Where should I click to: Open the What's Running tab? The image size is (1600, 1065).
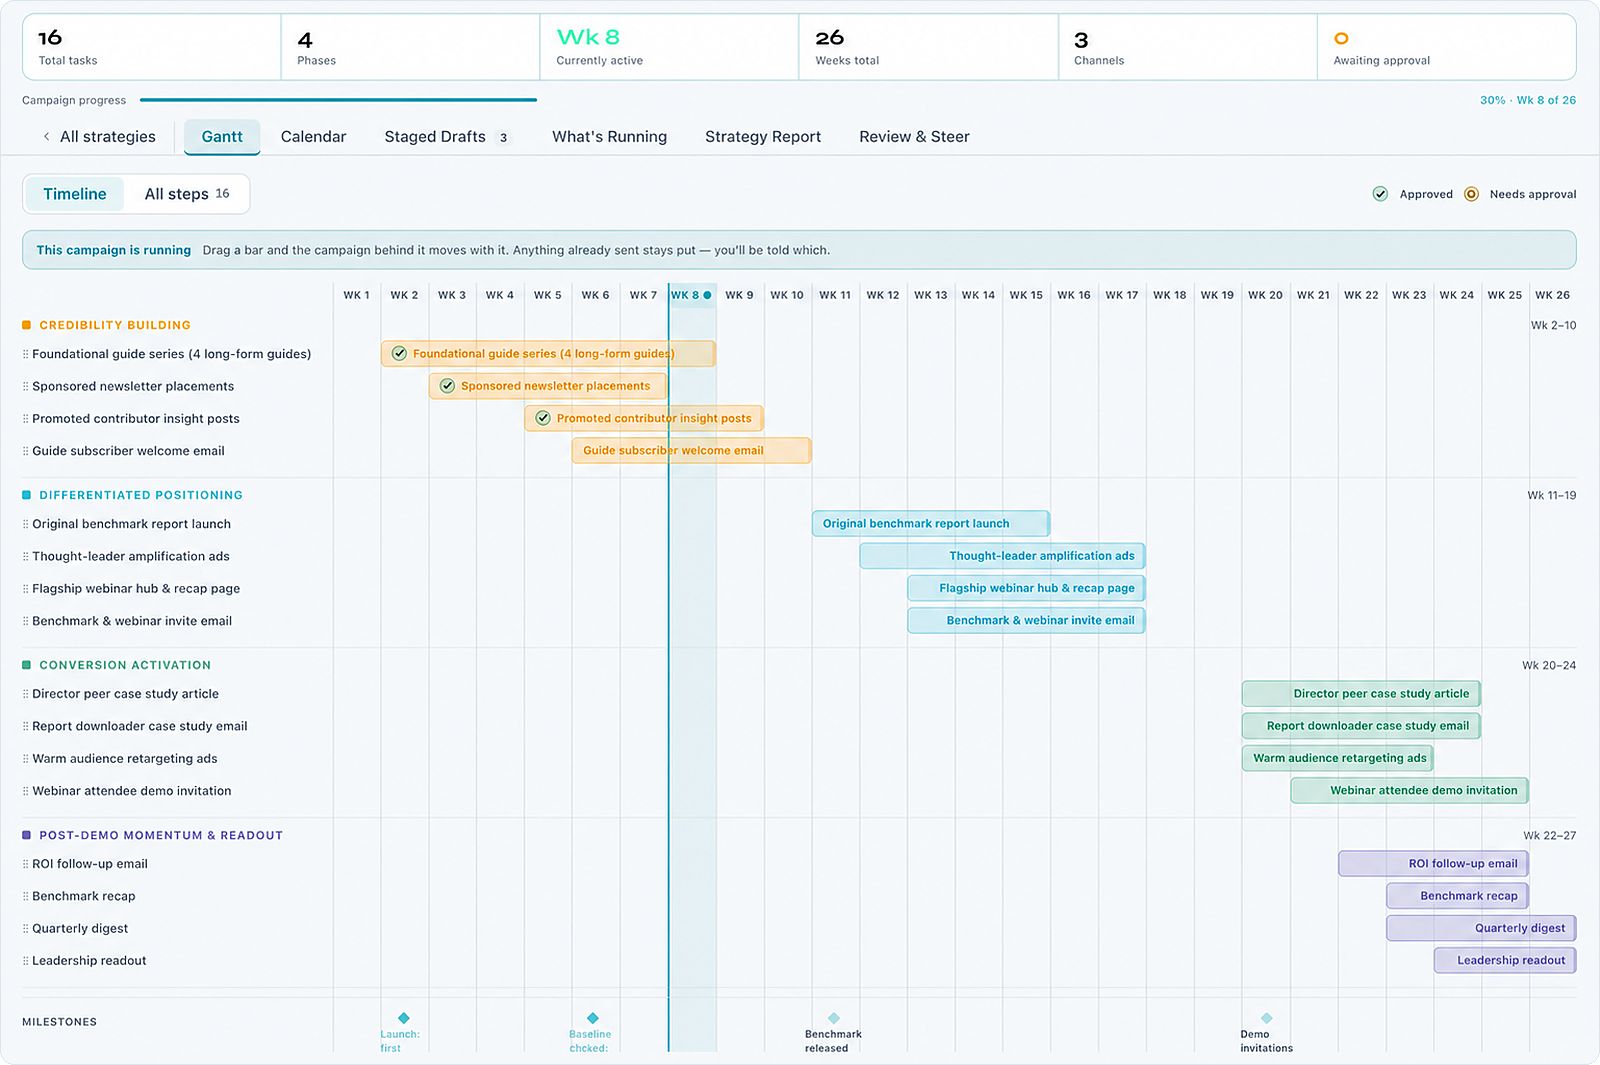coord(609,137)
